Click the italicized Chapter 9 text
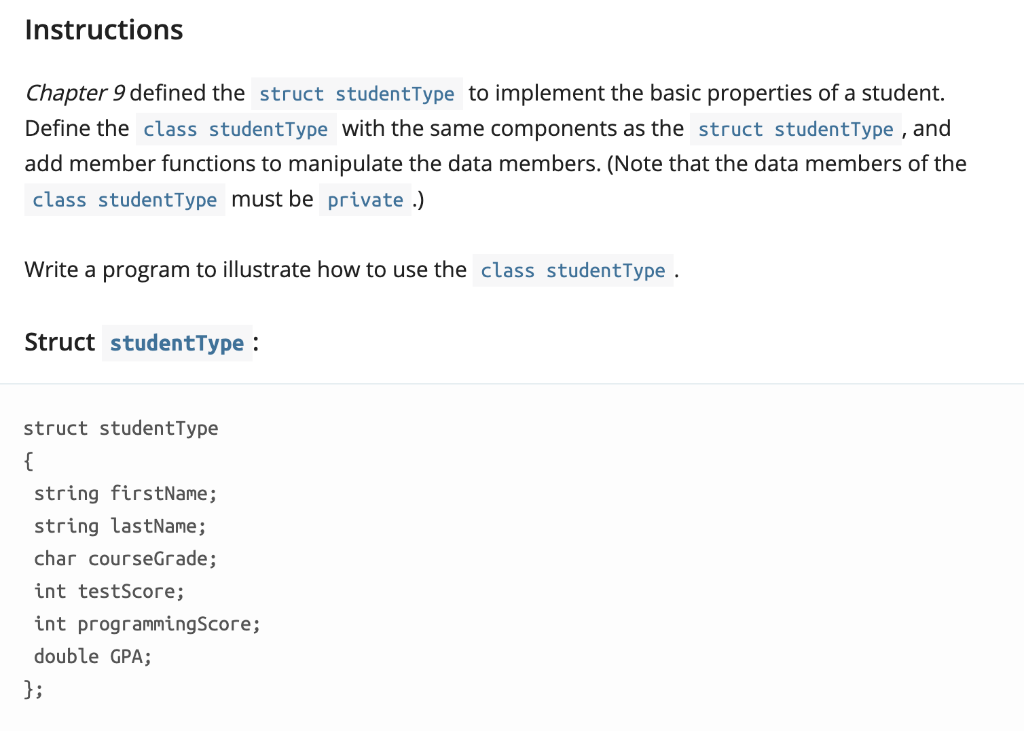The width and height of the screenshot is (1024, 731). coord(72,92)
